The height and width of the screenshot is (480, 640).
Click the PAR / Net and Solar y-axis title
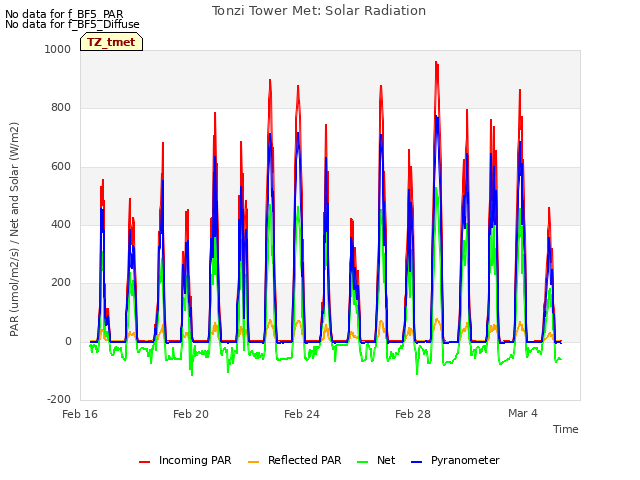14,229
